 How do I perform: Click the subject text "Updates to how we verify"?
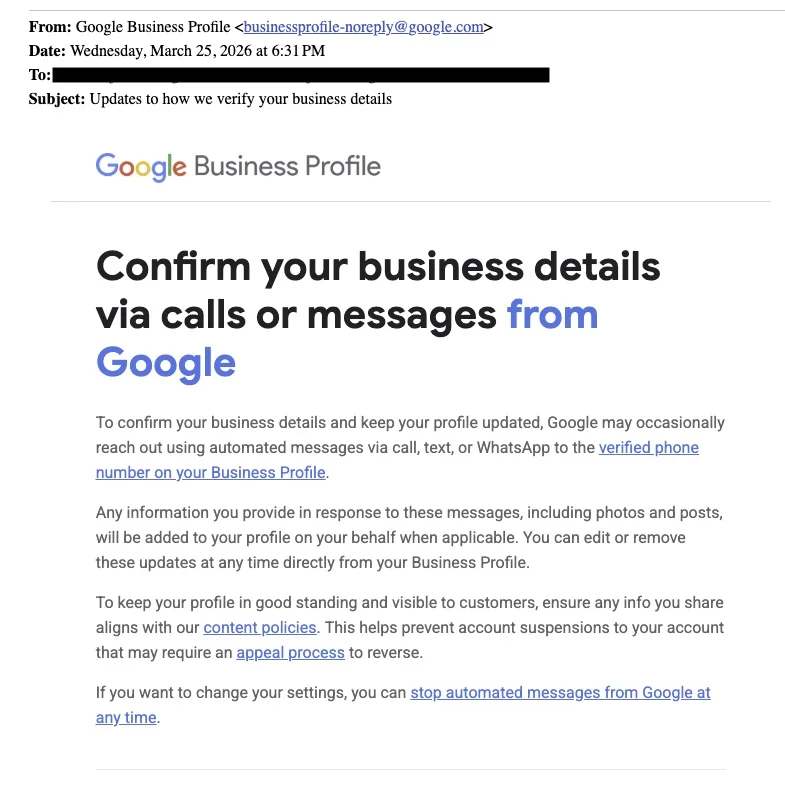pyautogui.click(x=240, y=99)
